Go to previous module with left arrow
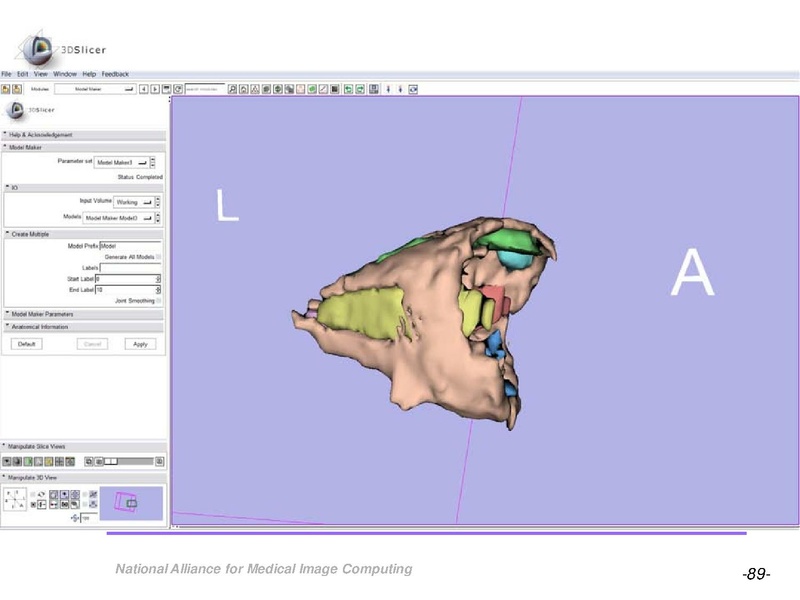The height and width of the screenshot is (600, 800). coord(144,89)
